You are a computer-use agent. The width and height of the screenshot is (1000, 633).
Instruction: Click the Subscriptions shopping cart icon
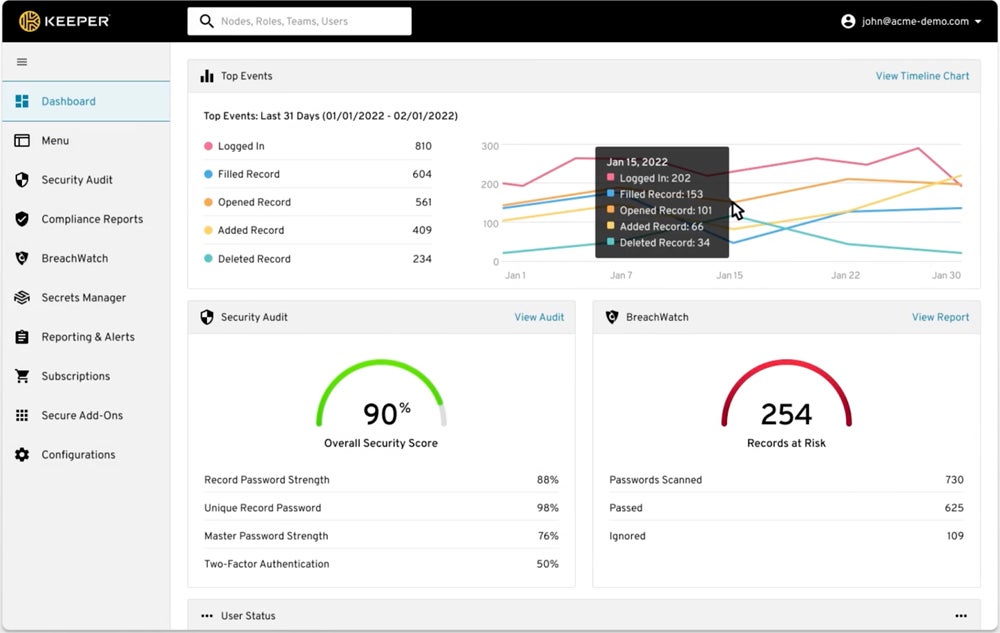[x=22, y=376]
